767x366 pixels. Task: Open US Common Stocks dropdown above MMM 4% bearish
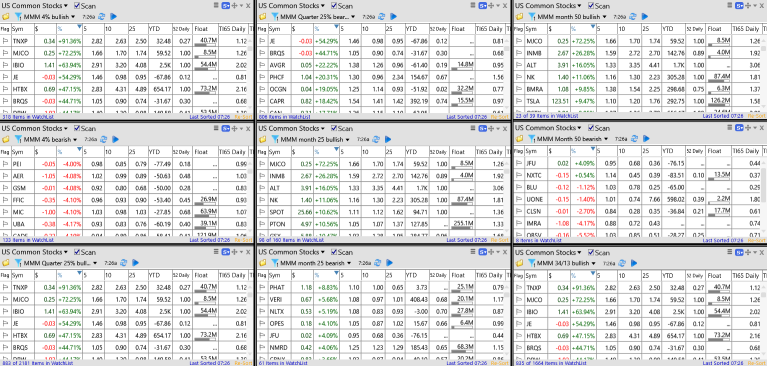coord(34,128)
